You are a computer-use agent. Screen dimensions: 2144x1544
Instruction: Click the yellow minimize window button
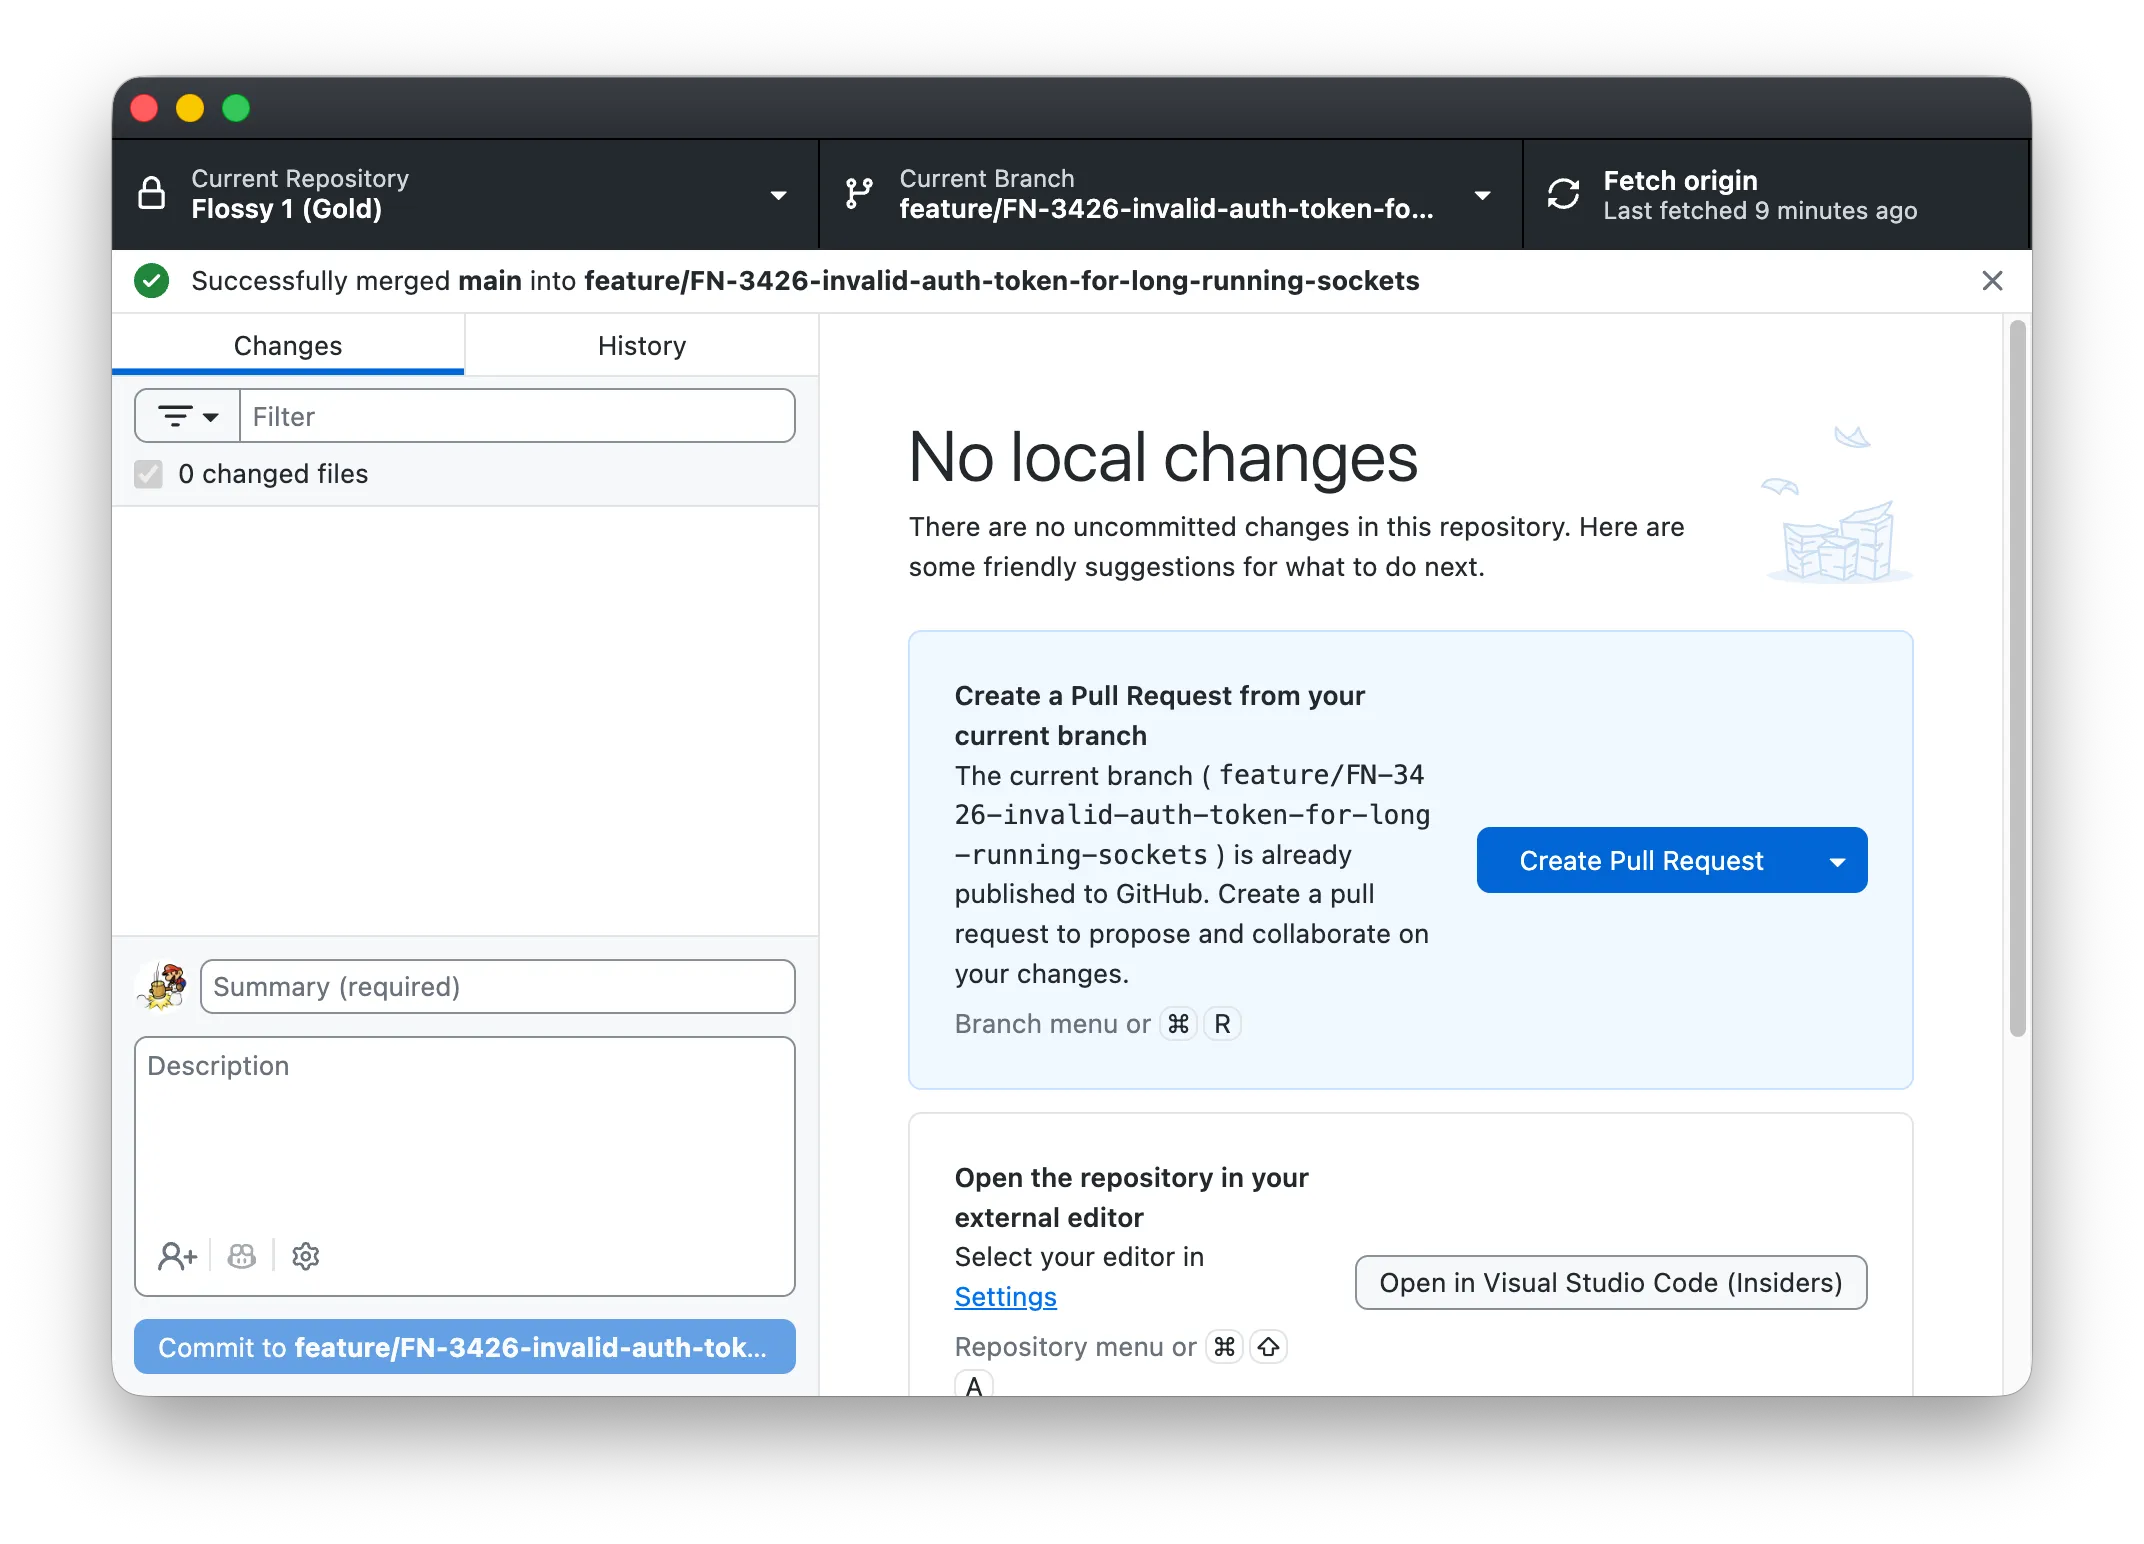190,108
